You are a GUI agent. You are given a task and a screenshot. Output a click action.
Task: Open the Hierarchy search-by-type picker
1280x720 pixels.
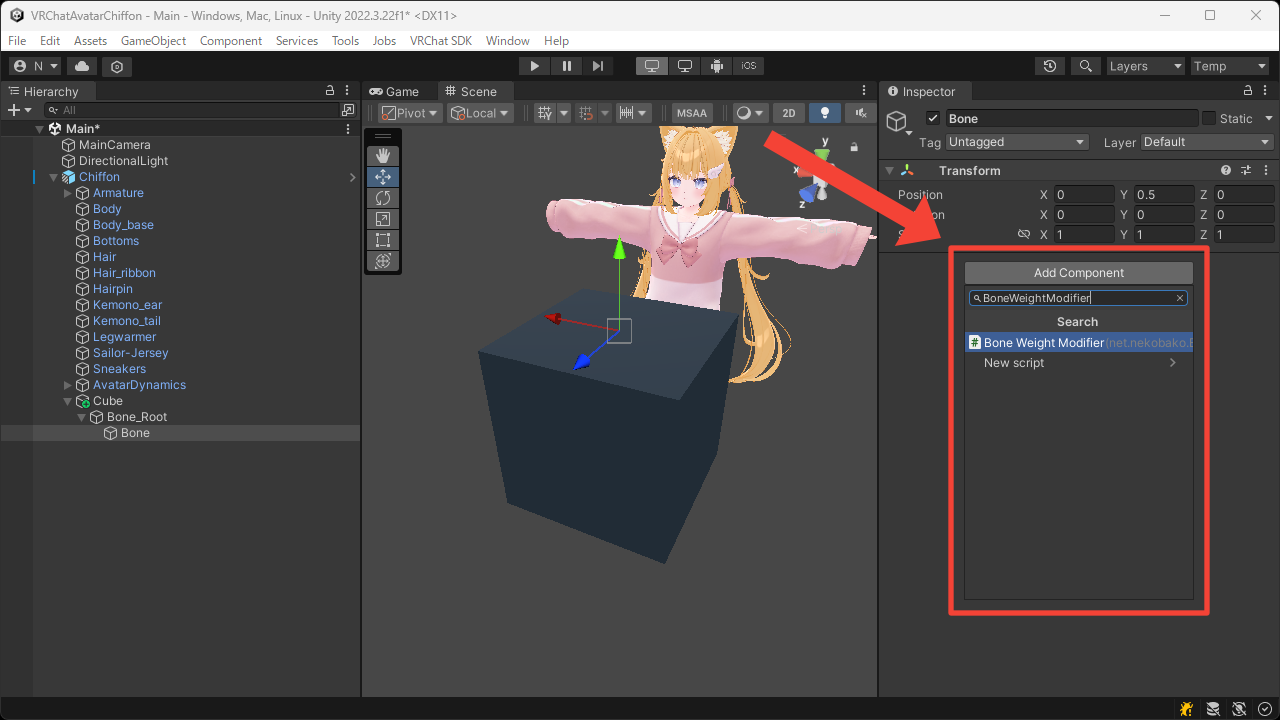(x=348, y=110)
